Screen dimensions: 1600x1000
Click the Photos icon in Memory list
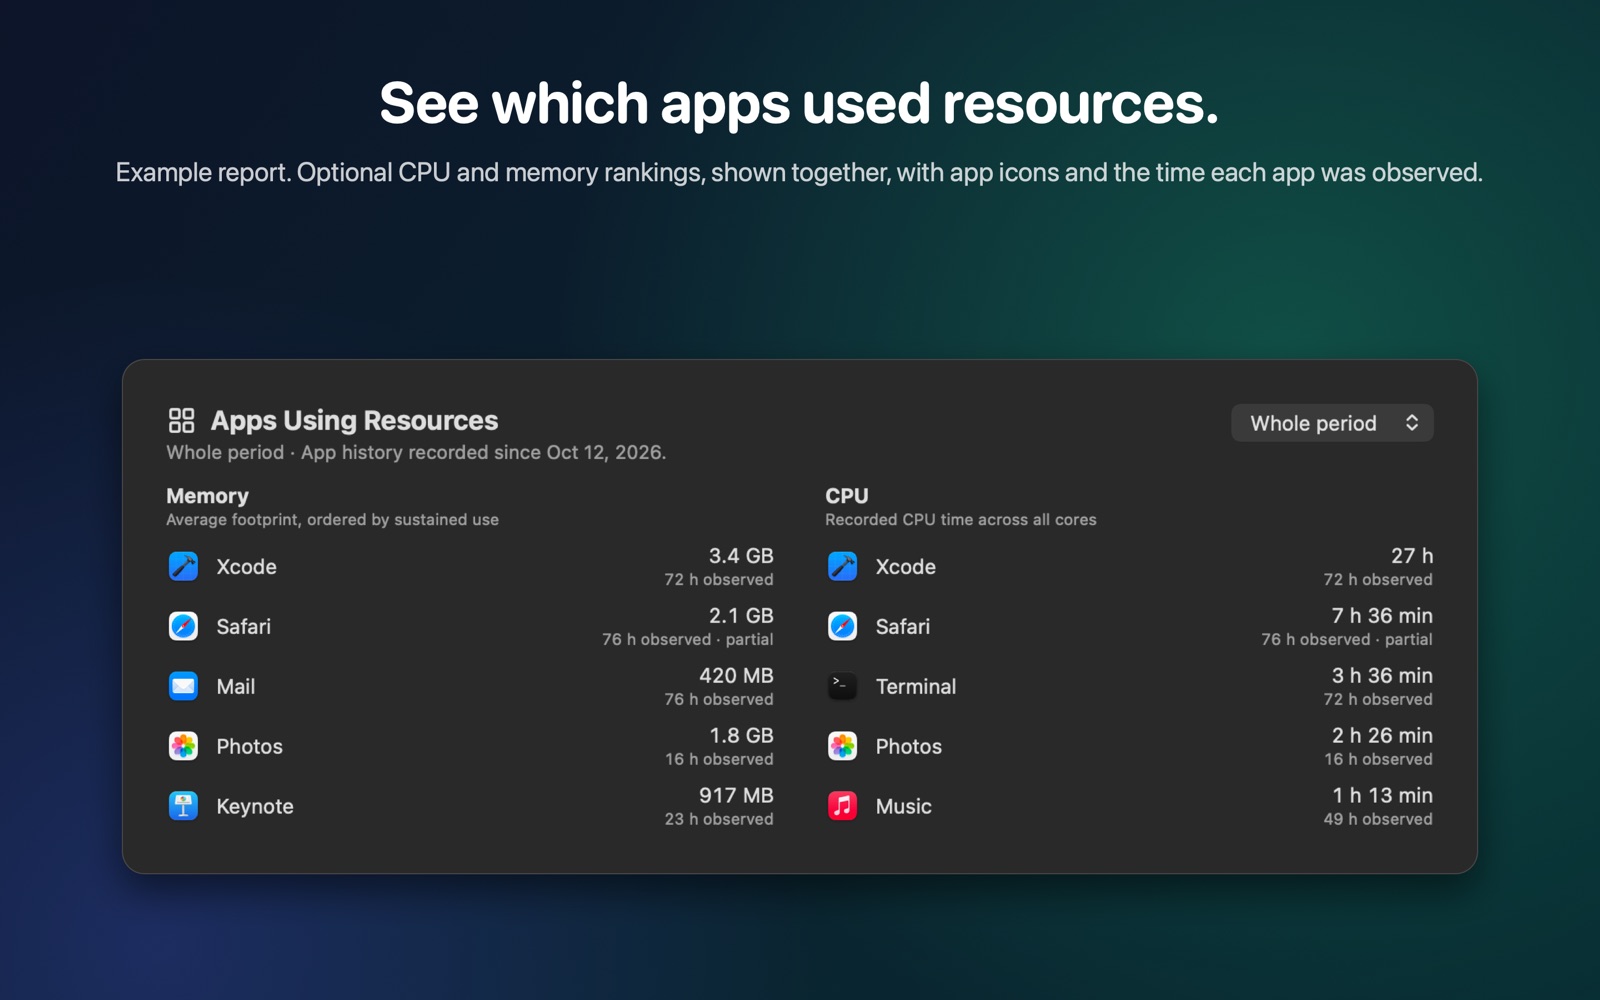click(183, 746)
